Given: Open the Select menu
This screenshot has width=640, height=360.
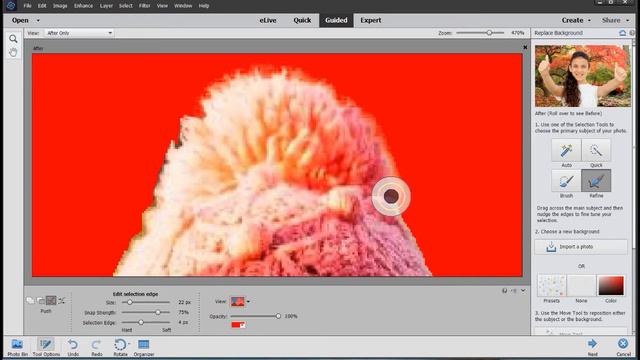Looking at the screenshot, I should click(126, 6).
